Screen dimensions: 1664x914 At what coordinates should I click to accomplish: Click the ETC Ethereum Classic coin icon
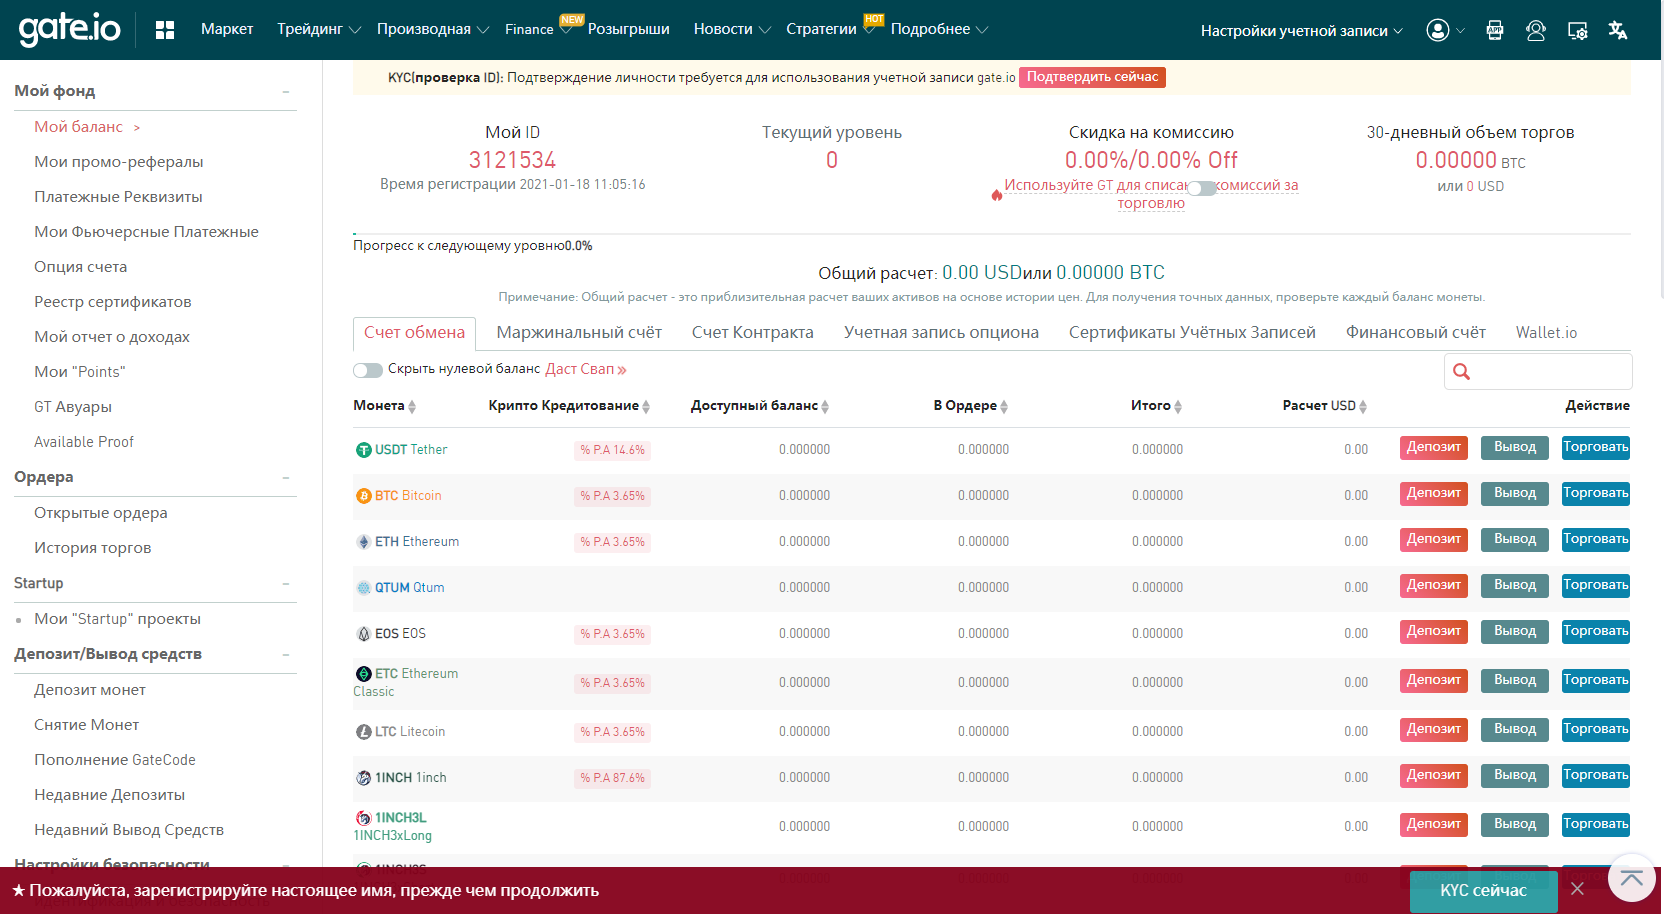pyautogui.click(x=364, y=674)
